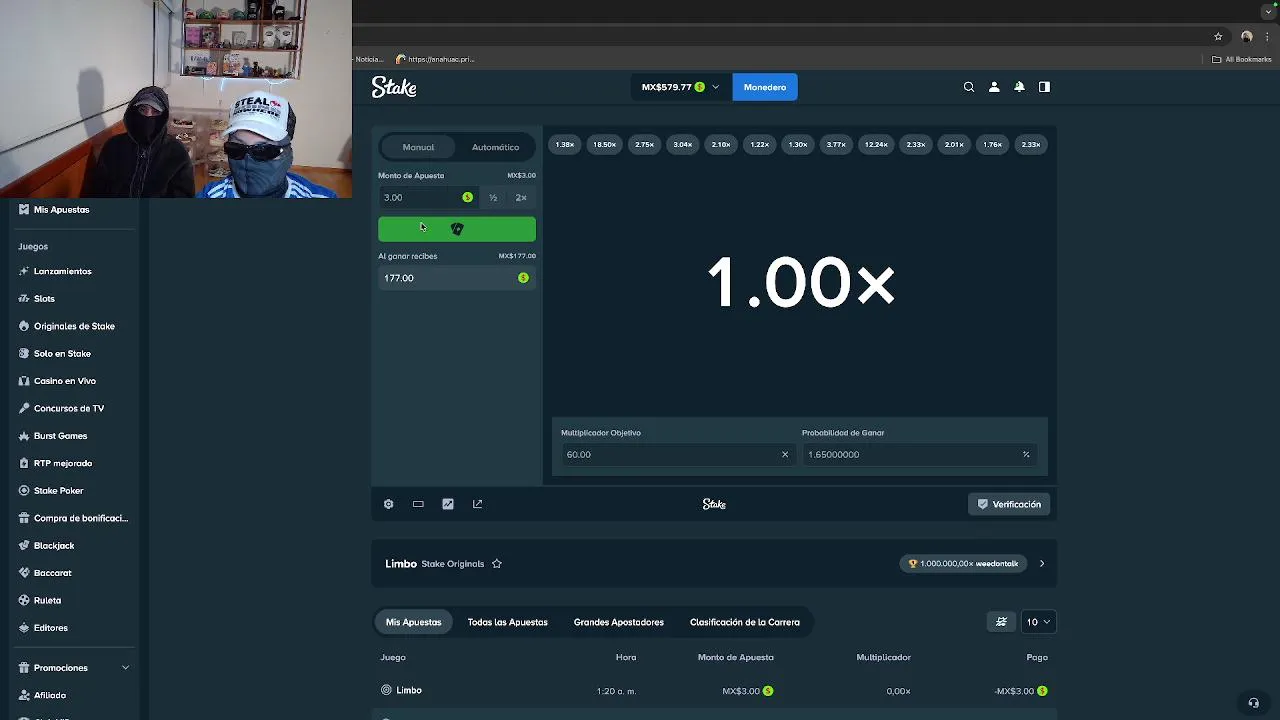The width and height of the screenshot is (1280, 720).
Task: Open the Blackjack cards icon
Action: [23, 546]
